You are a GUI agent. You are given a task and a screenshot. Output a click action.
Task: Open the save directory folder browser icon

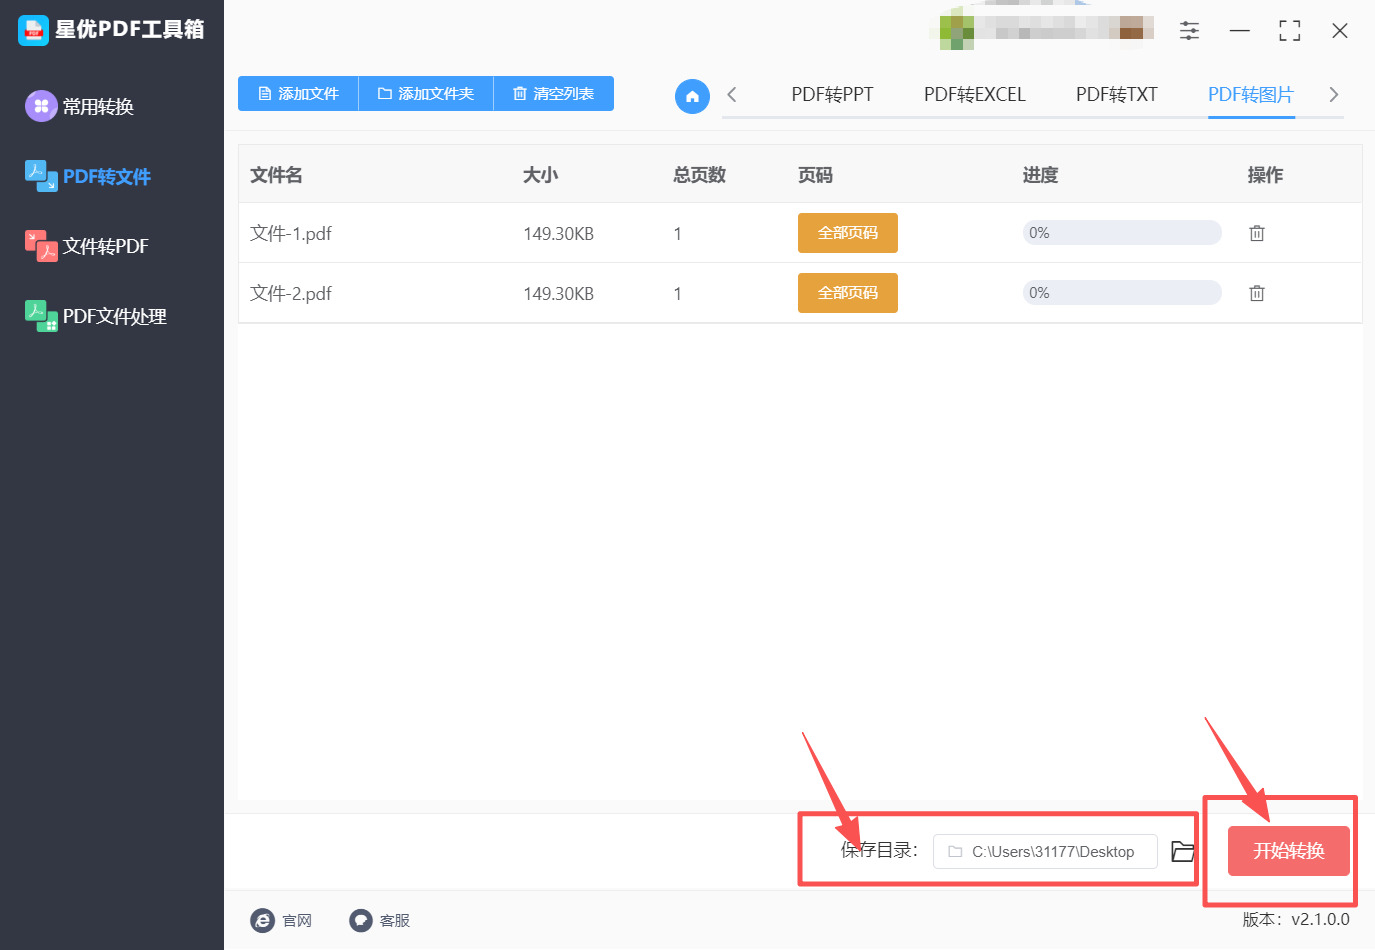(1182, 851)
